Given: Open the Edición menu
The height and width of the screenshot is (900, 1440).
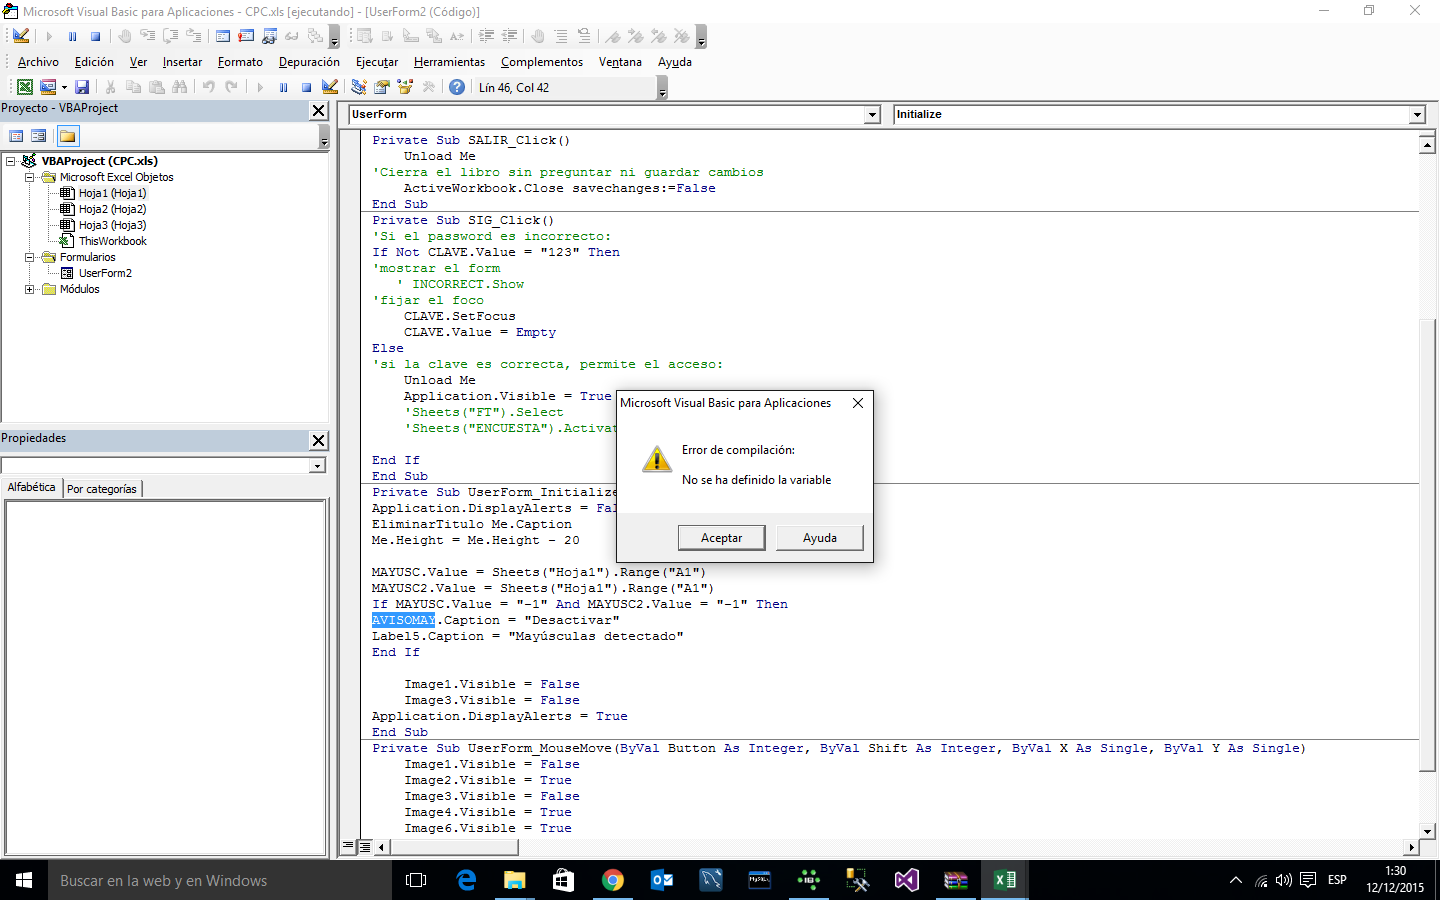Looking at the screenshot, I should [94, 62].
